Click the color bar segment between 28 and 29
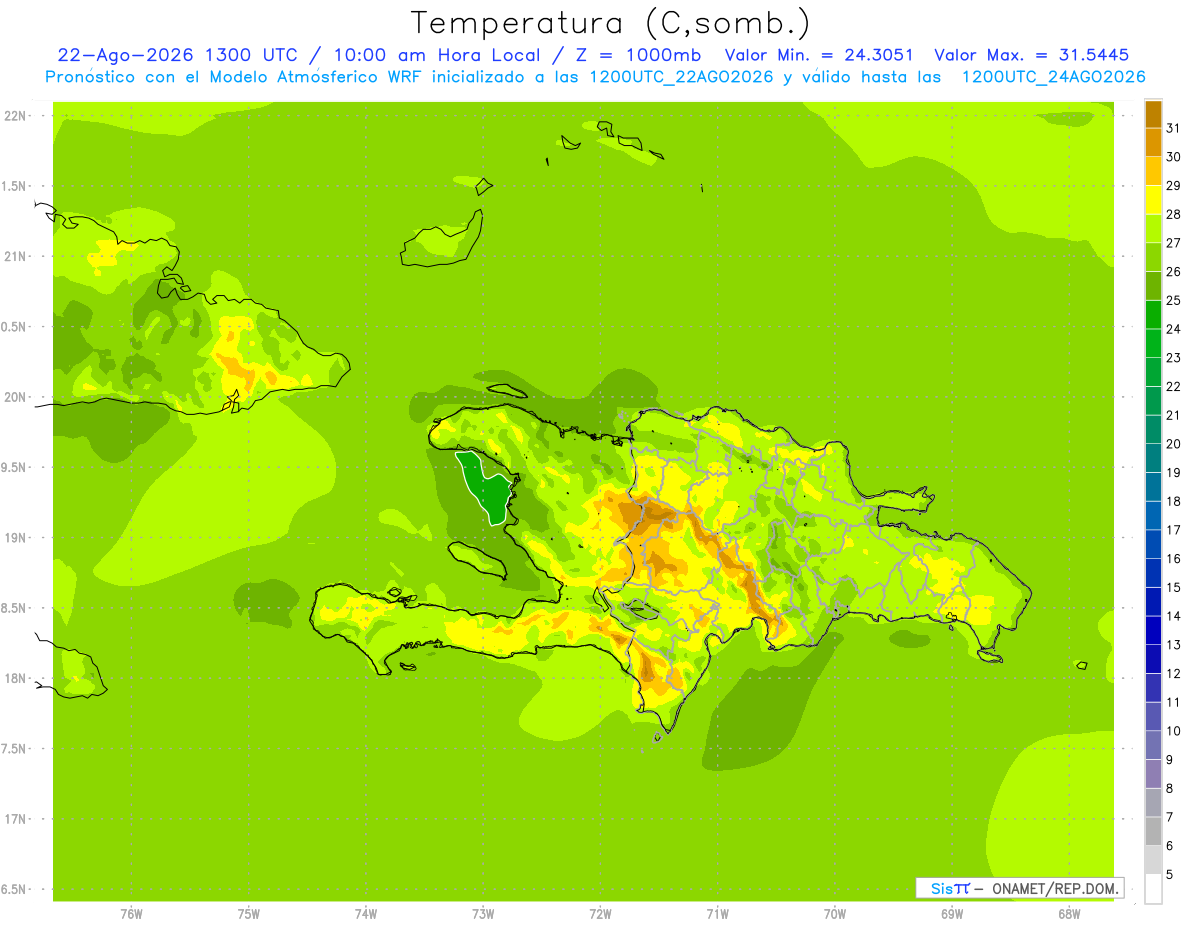 coord(1153,200)
